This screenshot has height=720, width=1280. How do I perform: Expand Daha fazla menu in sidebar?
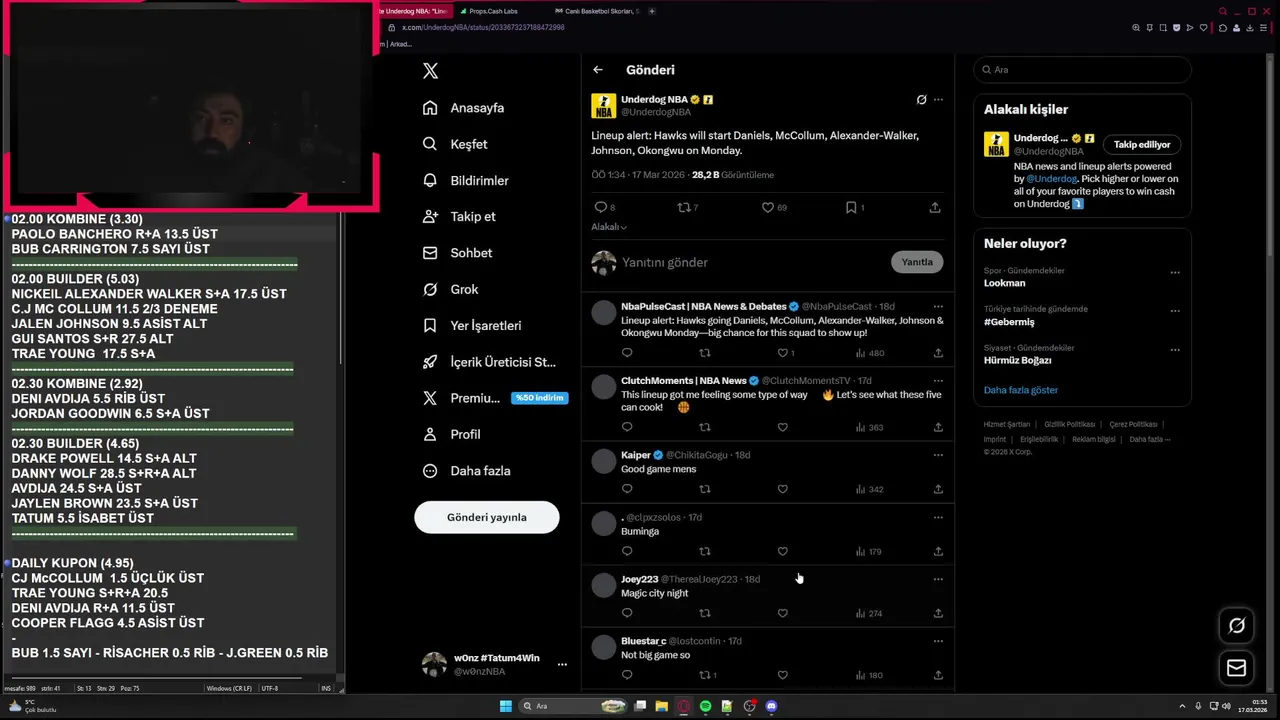[467, 471]
